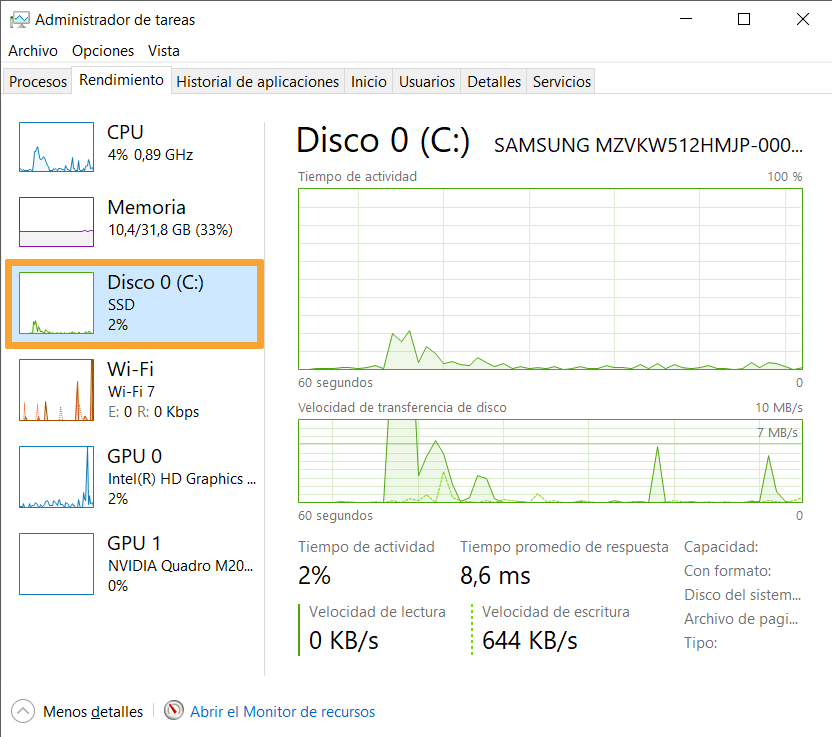Click the Memoria usage thumbnail

(x=56, y=222)
